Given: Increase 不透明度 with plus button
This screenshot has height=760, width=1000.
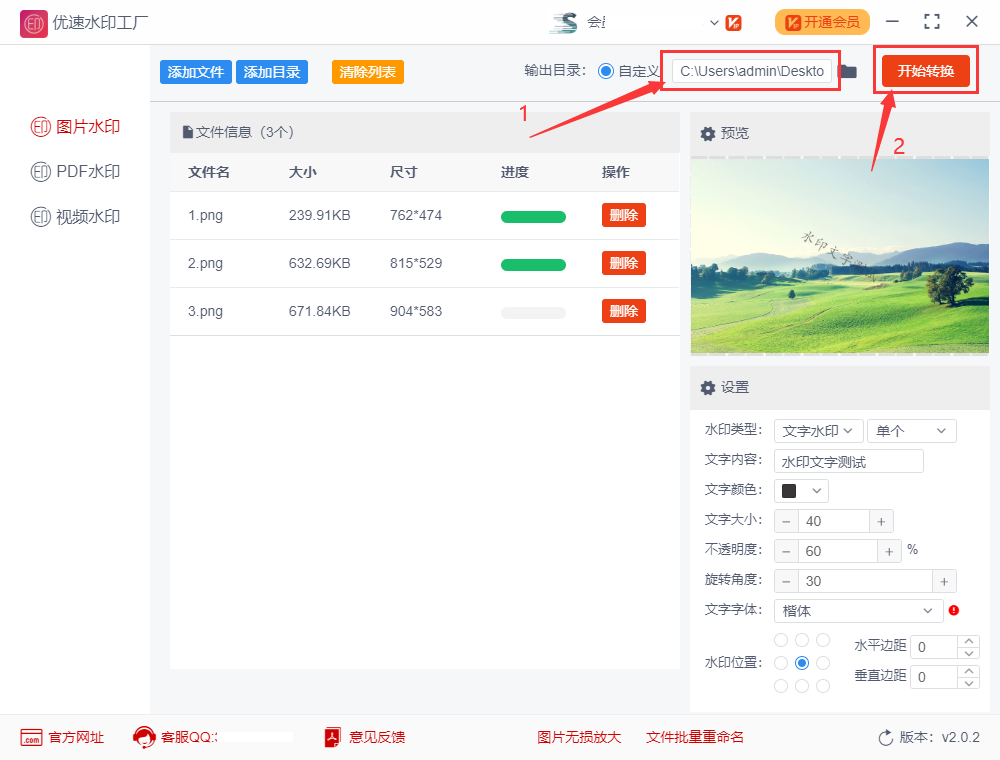Looking at the screenshot, I should (x=889, y=552).
